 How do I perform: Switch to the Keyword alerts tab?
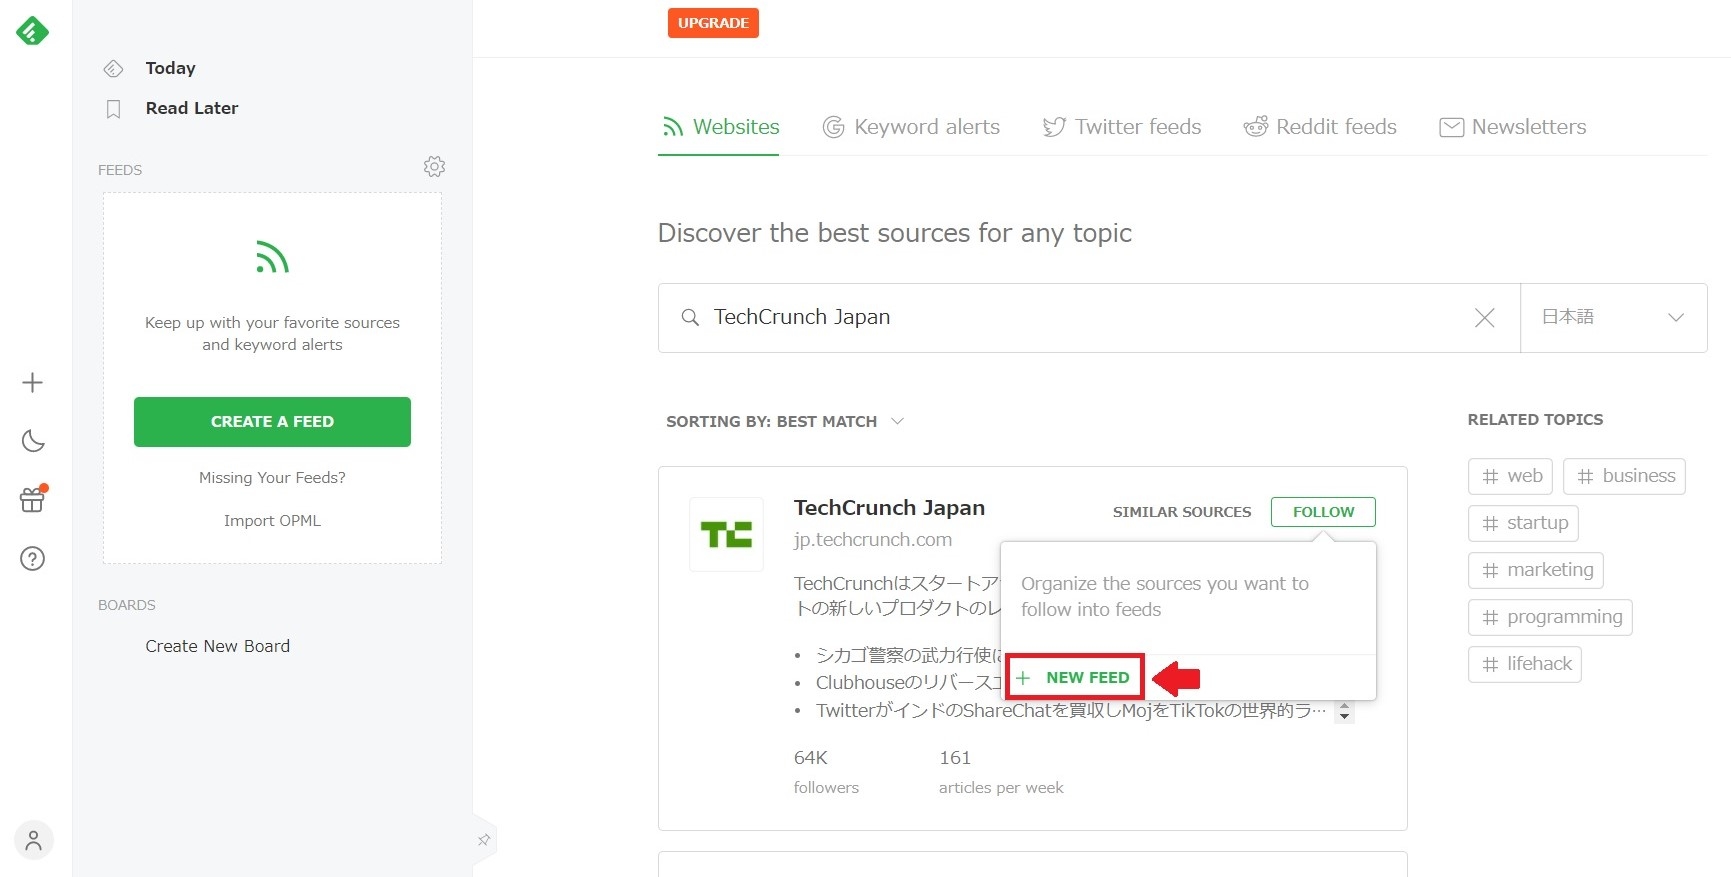pyautogui.click(x=911, y=127)
